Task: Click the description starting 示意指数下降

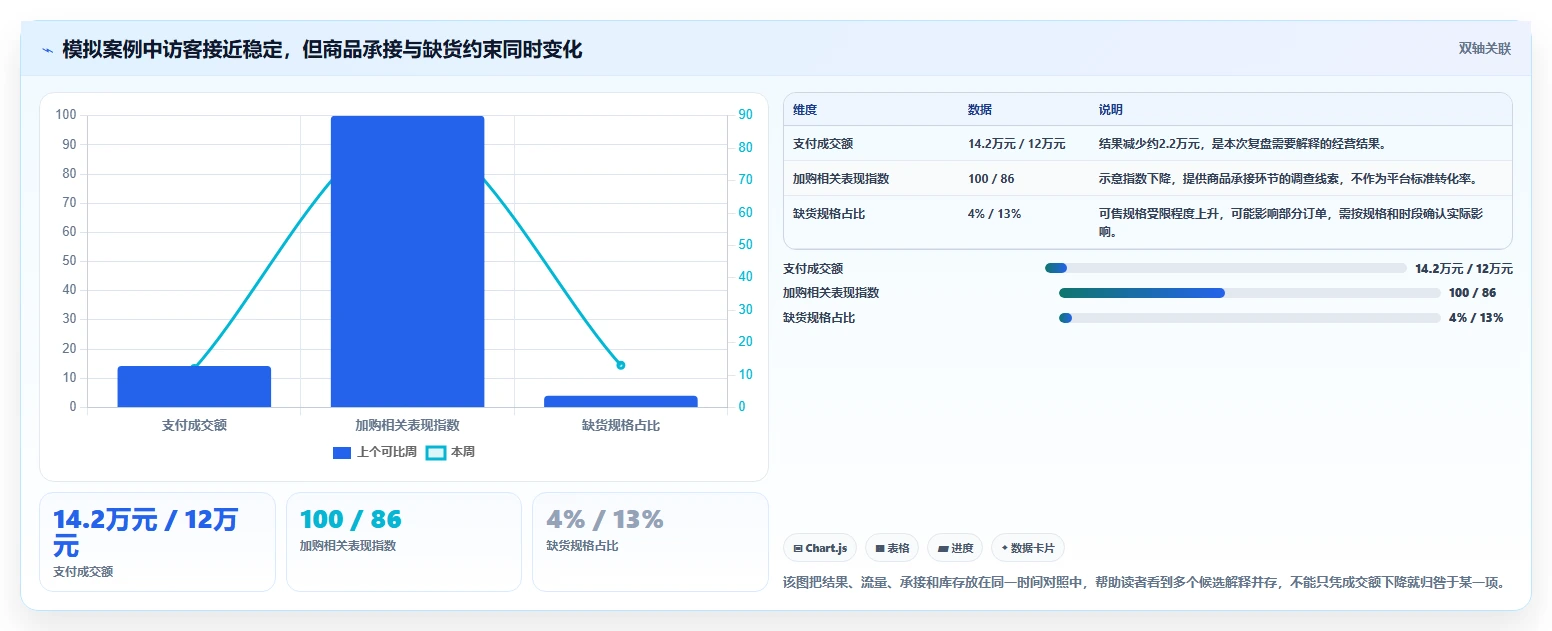Action: coord(1288,178)
